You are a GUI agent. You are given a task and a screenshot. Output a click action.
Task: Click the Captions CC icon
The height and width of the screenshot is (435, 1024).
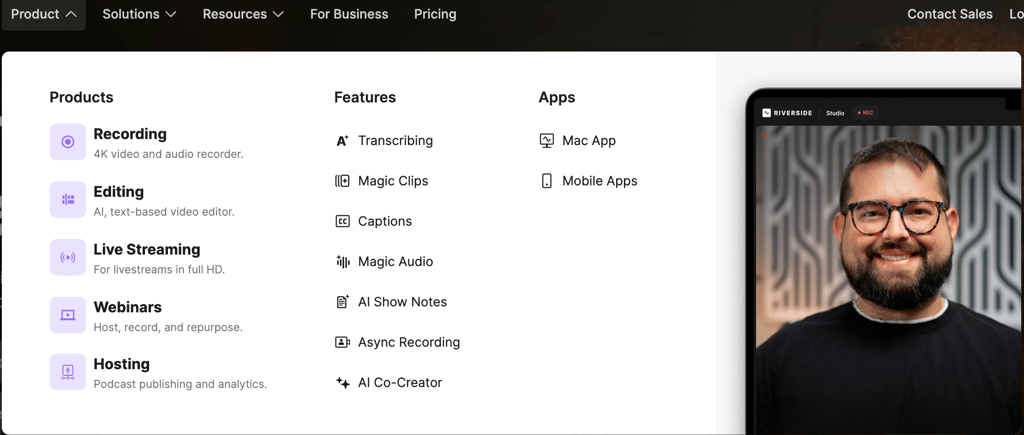point(342,221)
